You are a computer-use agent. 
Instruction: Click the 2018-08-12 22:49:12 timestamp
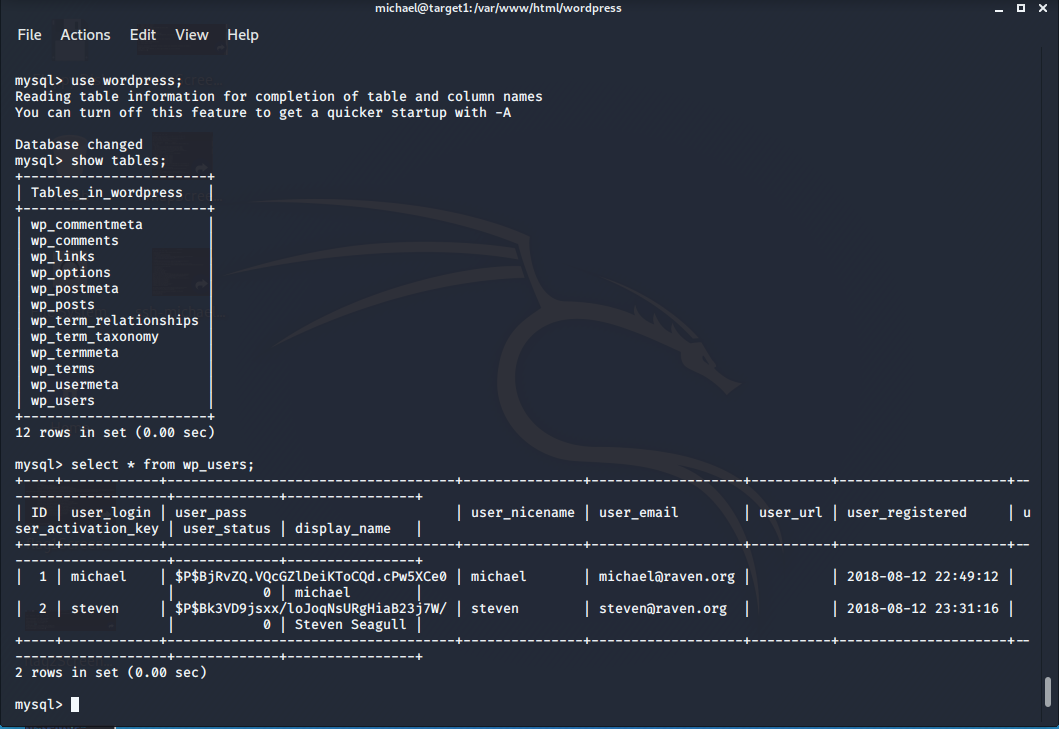click(923, 576)
